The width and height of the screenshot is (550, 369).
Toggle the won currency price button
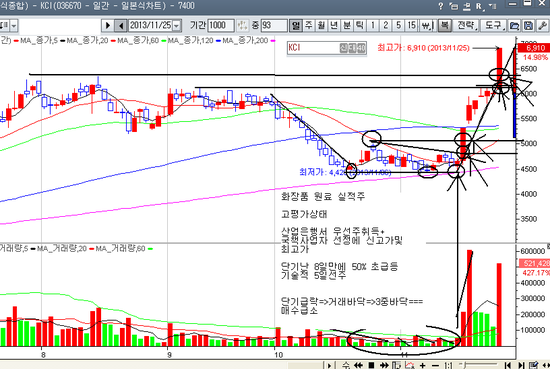pyautogui.click(x=427, y=26)
